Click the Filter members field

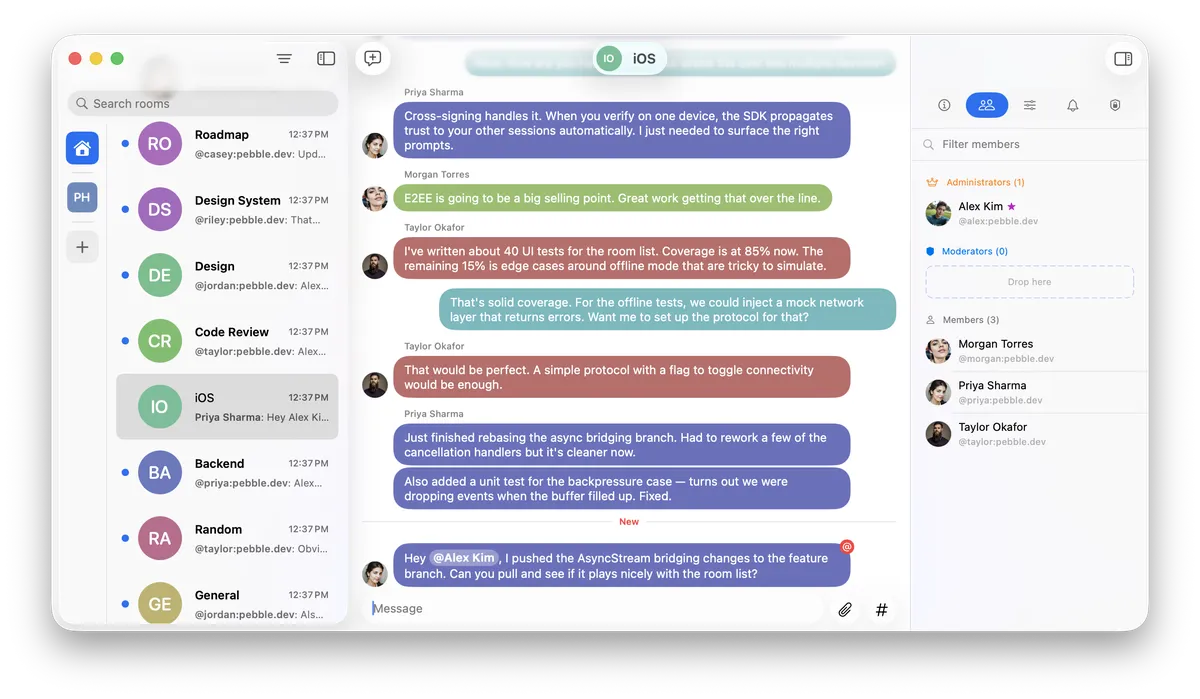pyautogui.click(x=1030, y=144)
